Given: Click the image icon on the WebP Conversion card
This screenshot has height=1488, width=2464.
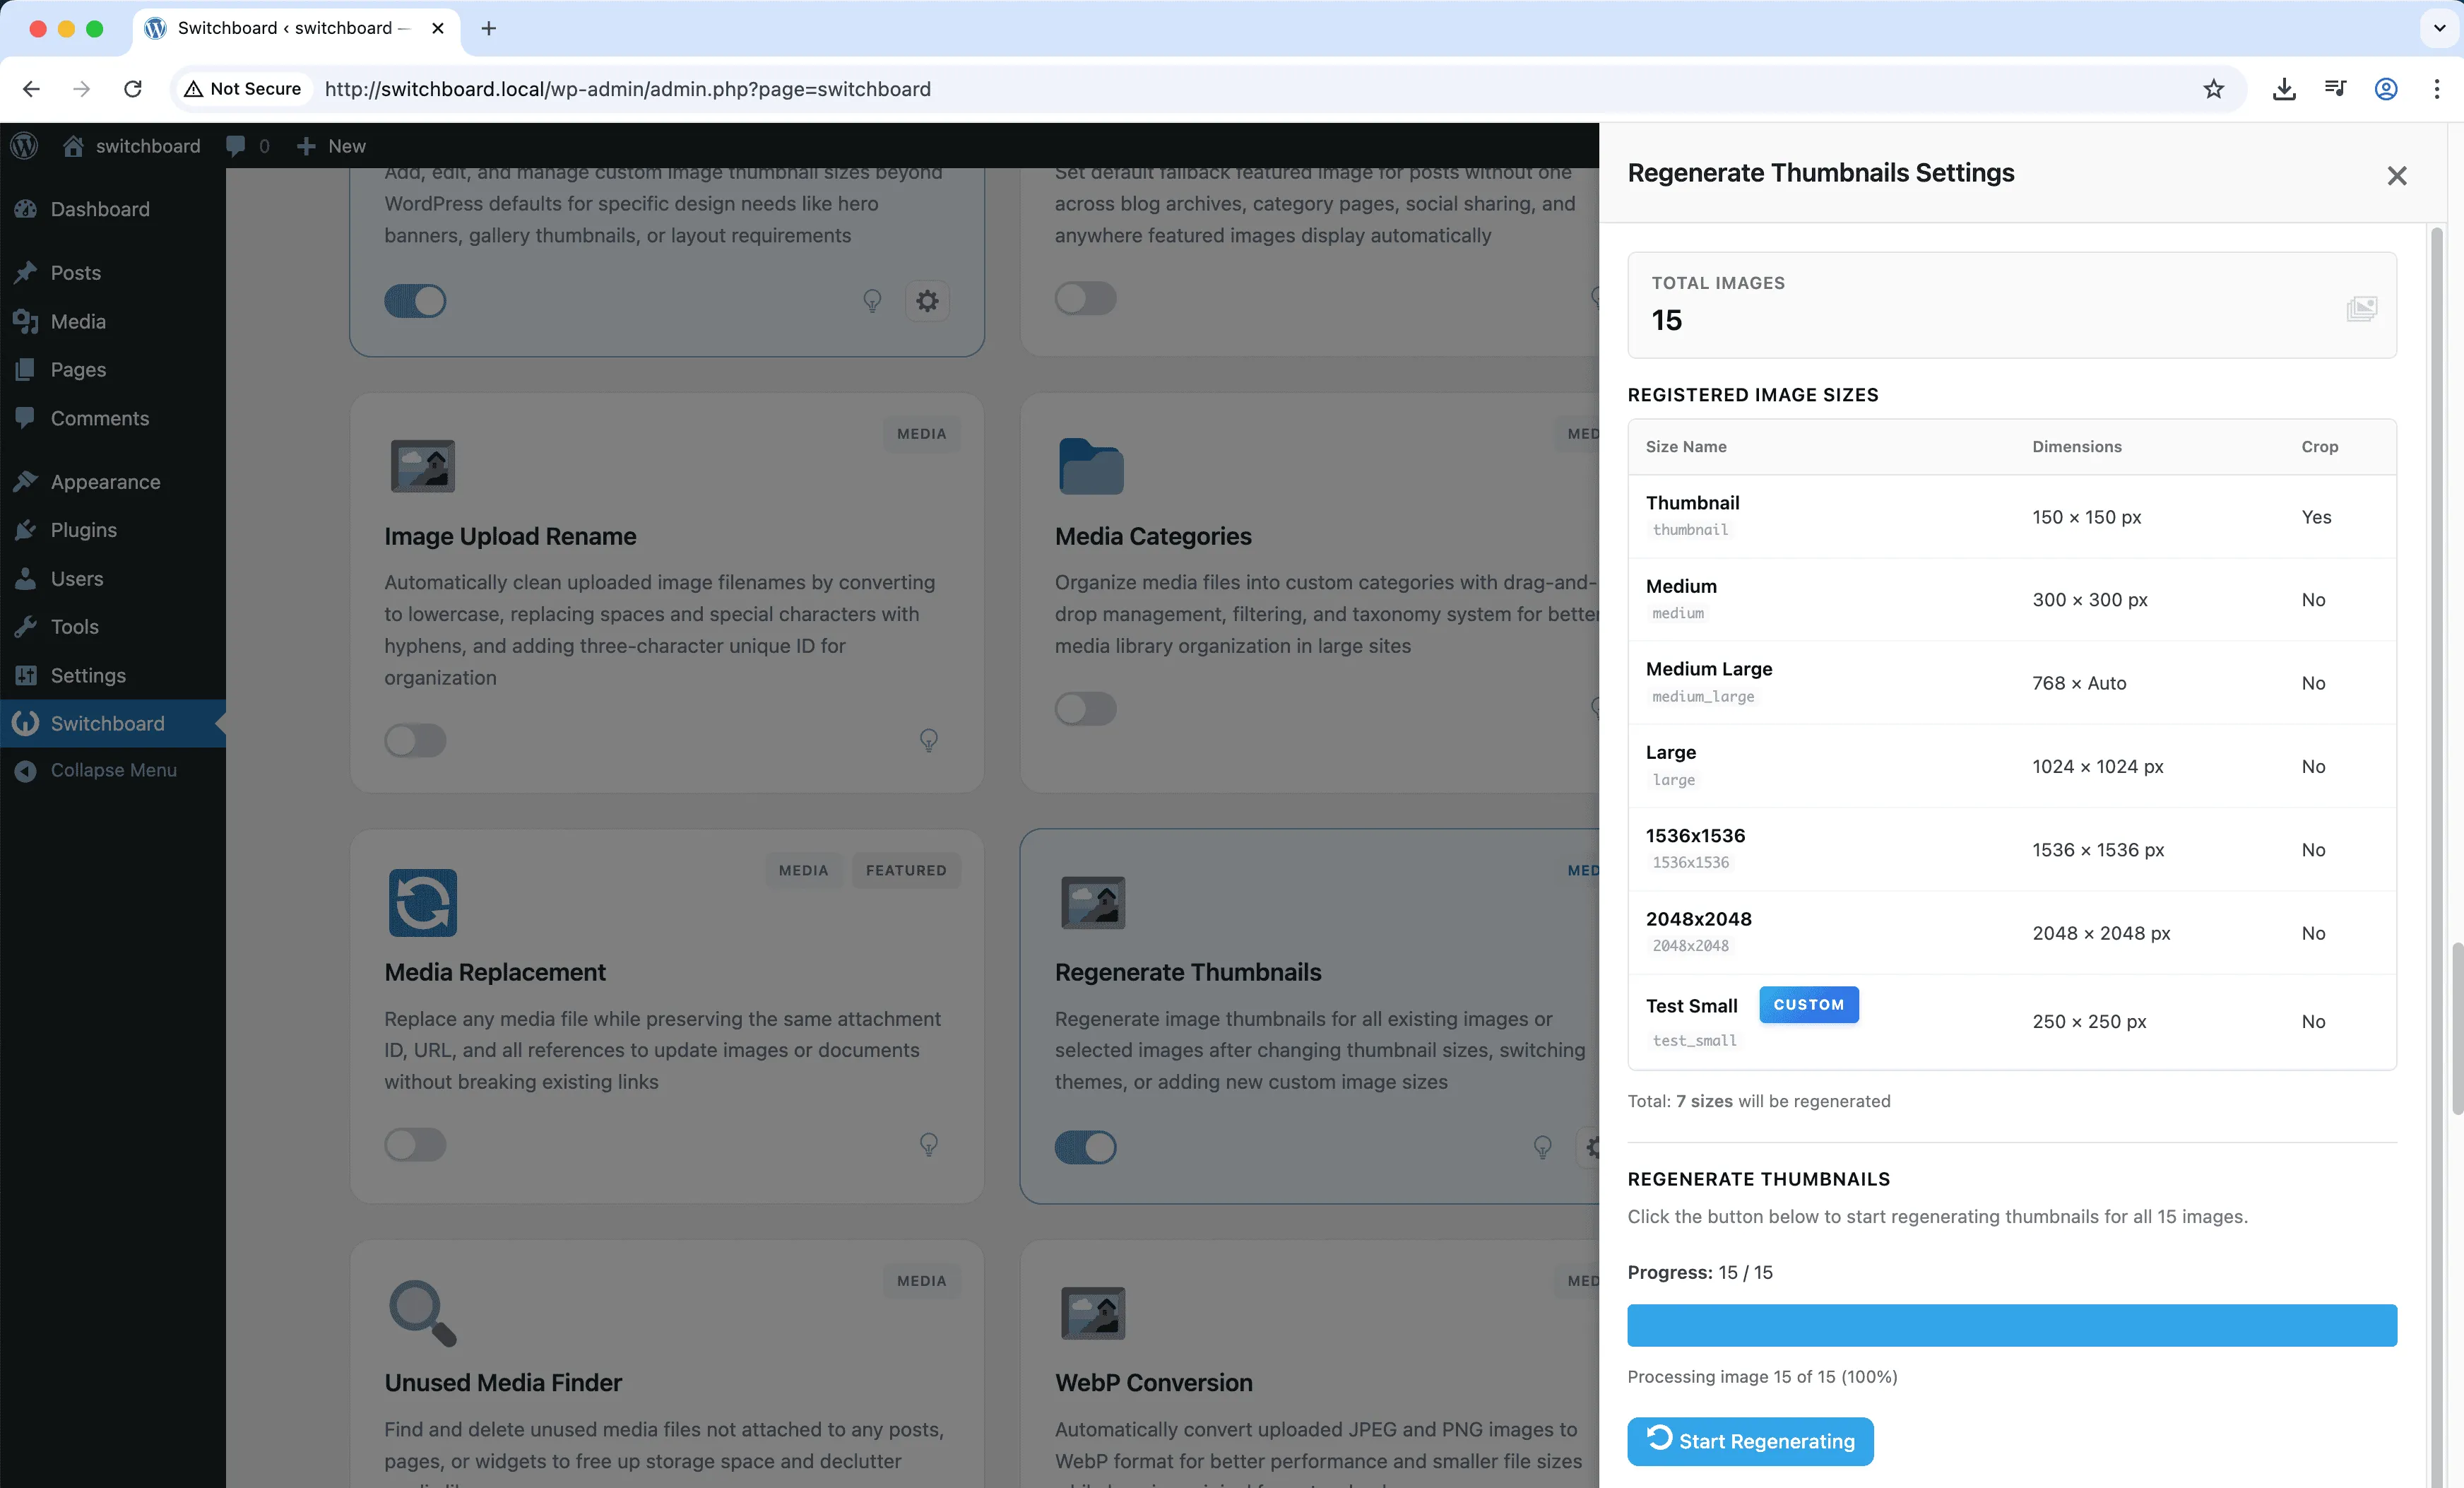Looking at the screenshot, I should [1093, 1313].
